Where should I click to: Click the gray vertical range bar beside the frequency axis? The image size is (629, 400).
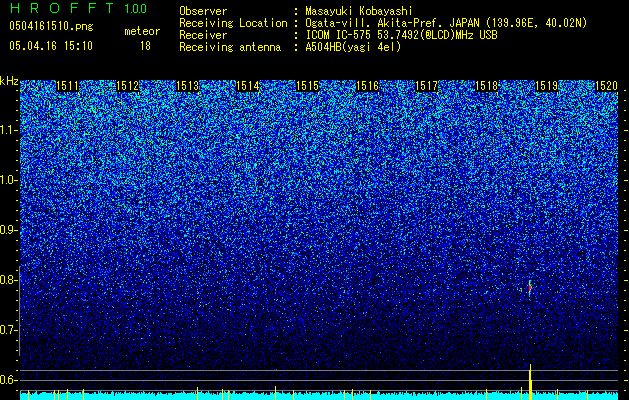tap(19, 311)
